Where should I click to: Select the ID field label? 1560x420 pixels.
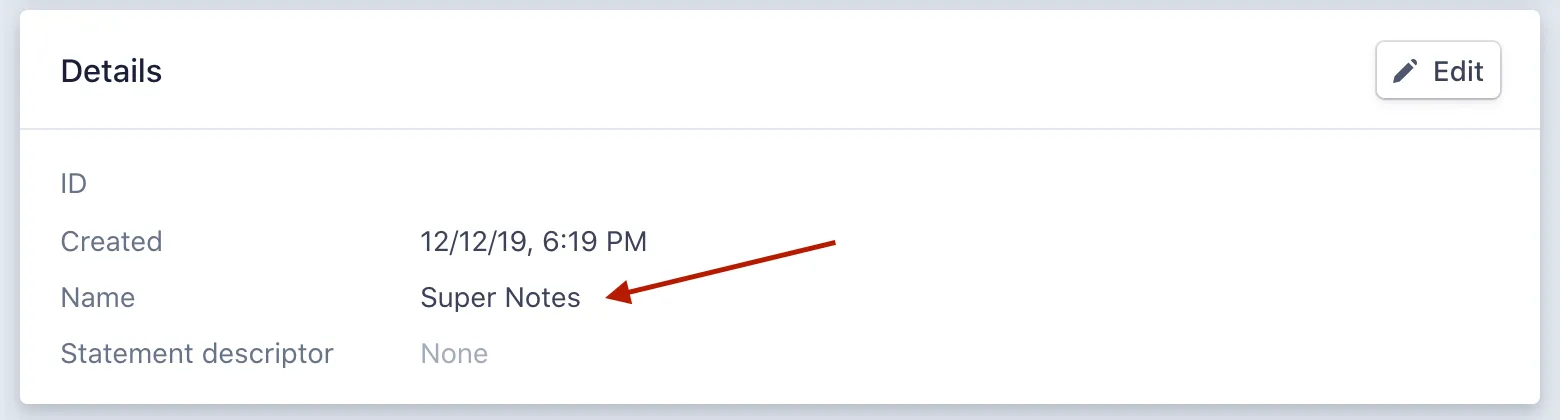[74, 184]
